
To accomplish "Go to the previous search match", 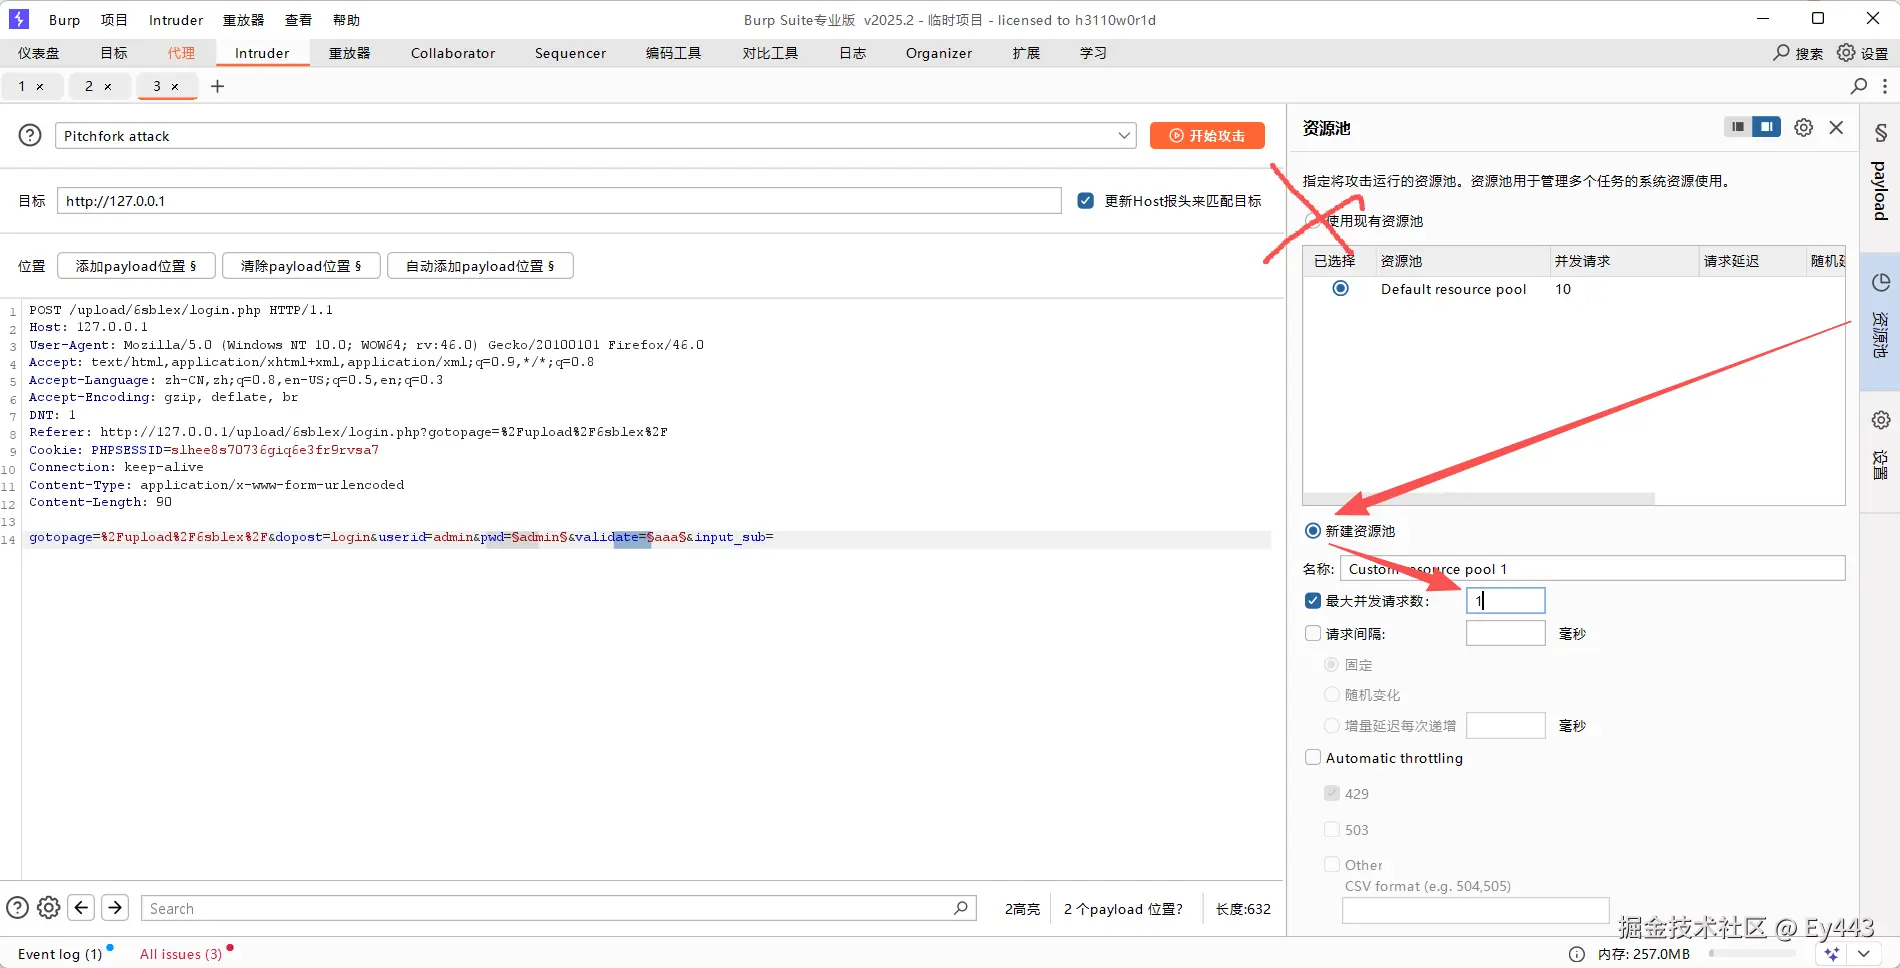I will click(82, 908).
